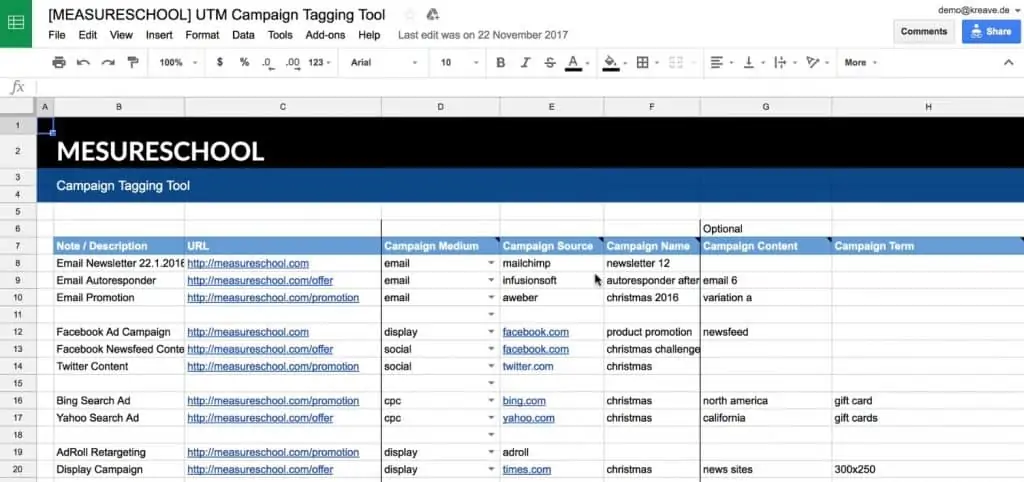This screenshot has width=1024, height=482.
Task: Open the Insert menu
Action: pos(159,35)
